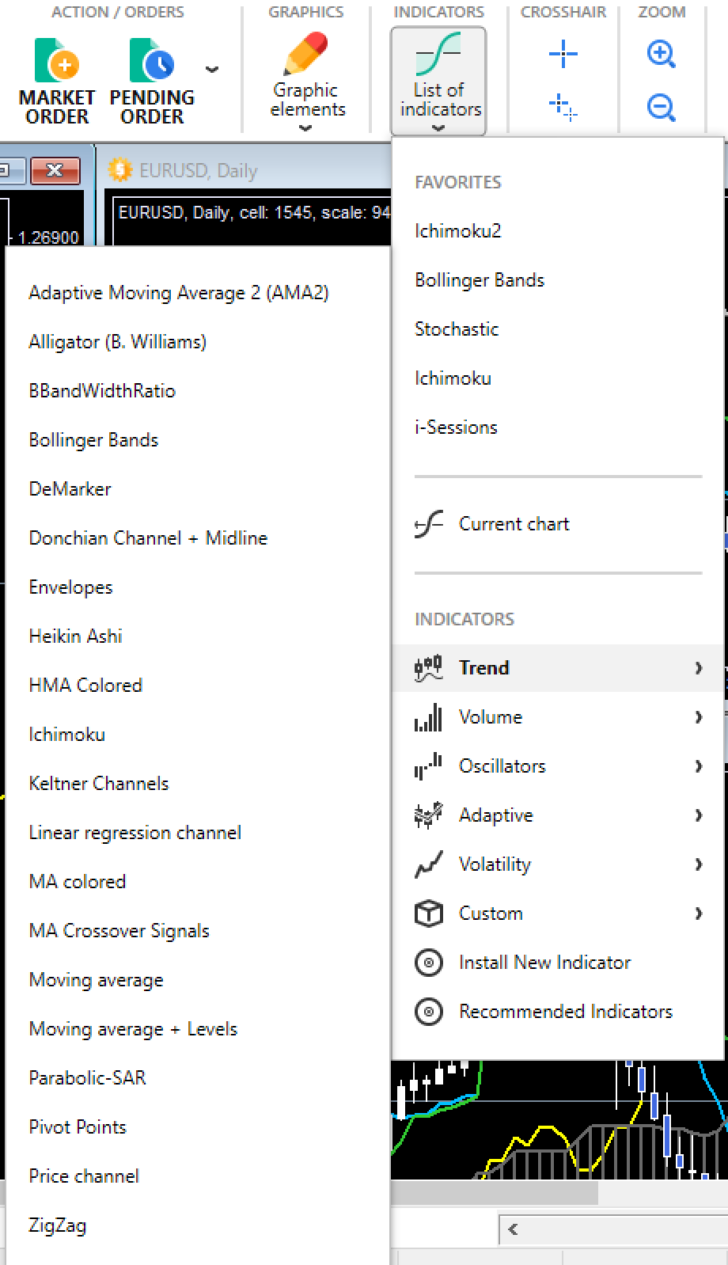This screenshot has width=728, height=1265.
Task: Open Recommended Indicators
Action: coord(565,1011)
